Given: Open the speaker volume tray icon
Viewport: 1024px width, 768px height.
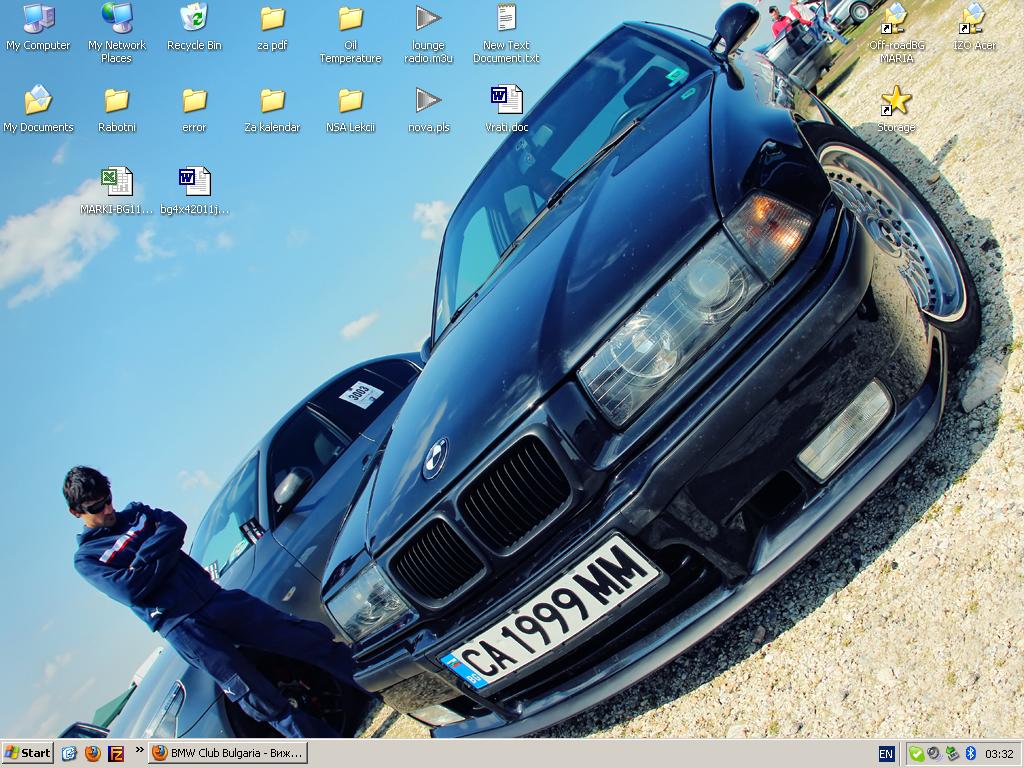Looking at the screenshot, I should click(x=935, y=754).
